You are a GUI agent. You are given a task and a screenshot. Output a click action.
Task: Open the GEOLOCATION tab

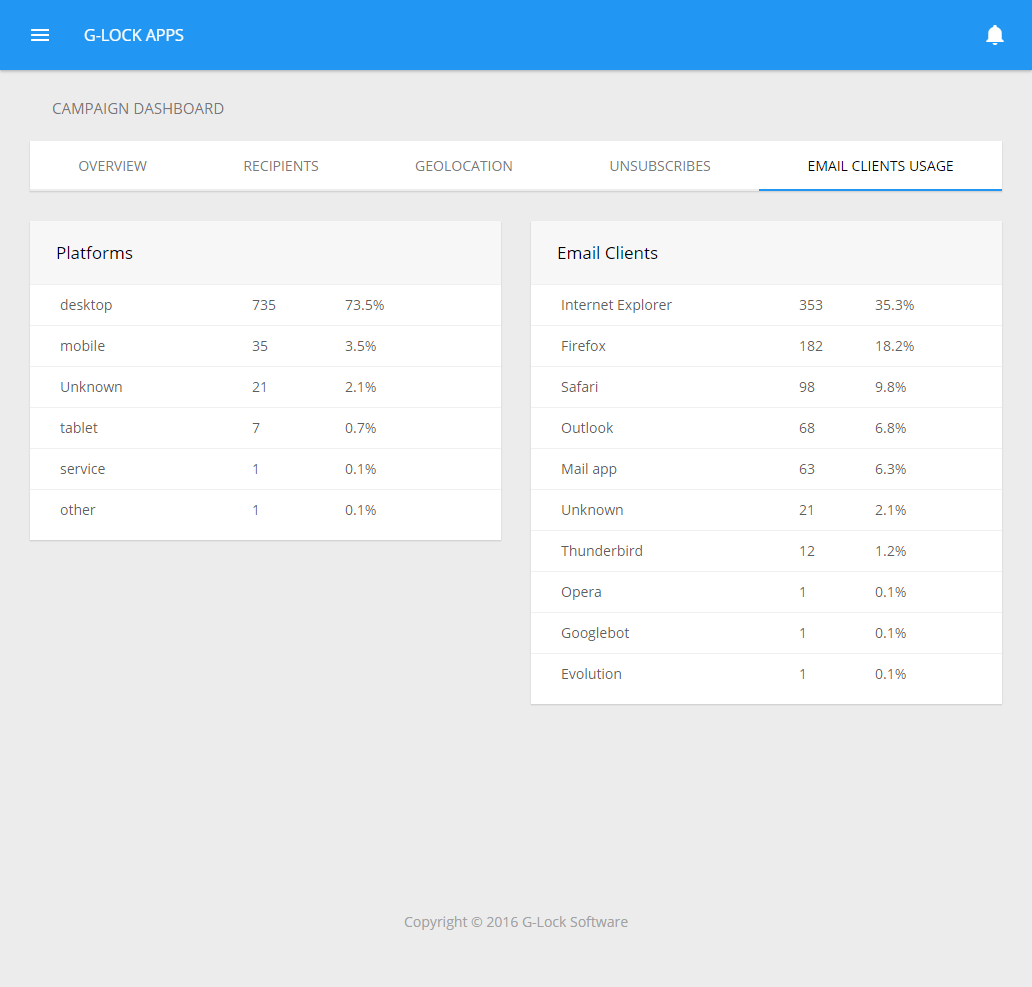click(x=463, y=166)
